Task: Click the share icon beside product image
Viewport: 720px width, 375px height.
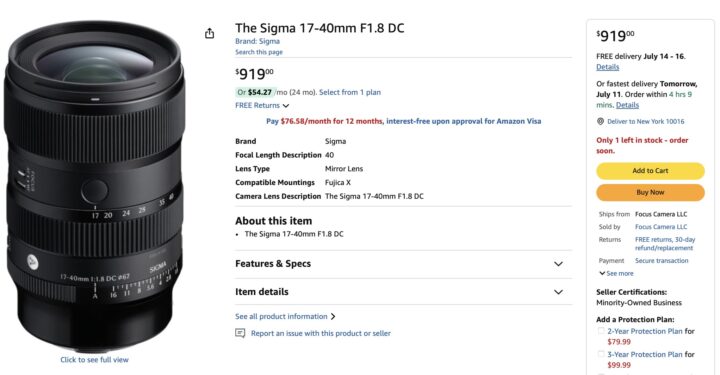Action: click(209, 33)
